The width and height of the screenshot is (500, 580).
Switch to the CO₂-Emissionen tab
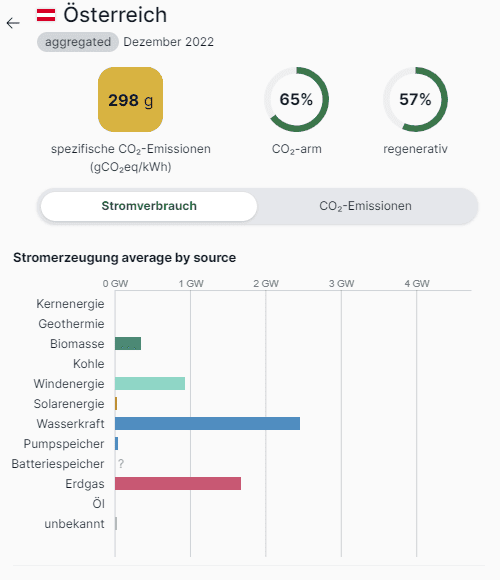365,206
